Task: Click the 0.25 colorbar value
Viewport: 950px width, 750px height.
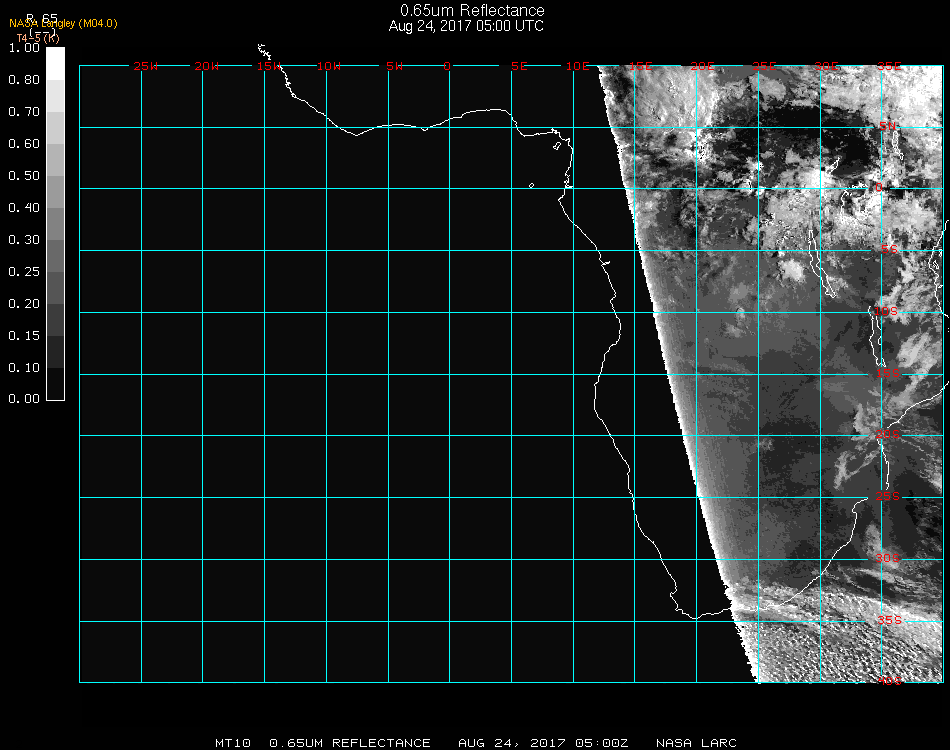Action: click(x=24, y=272)
